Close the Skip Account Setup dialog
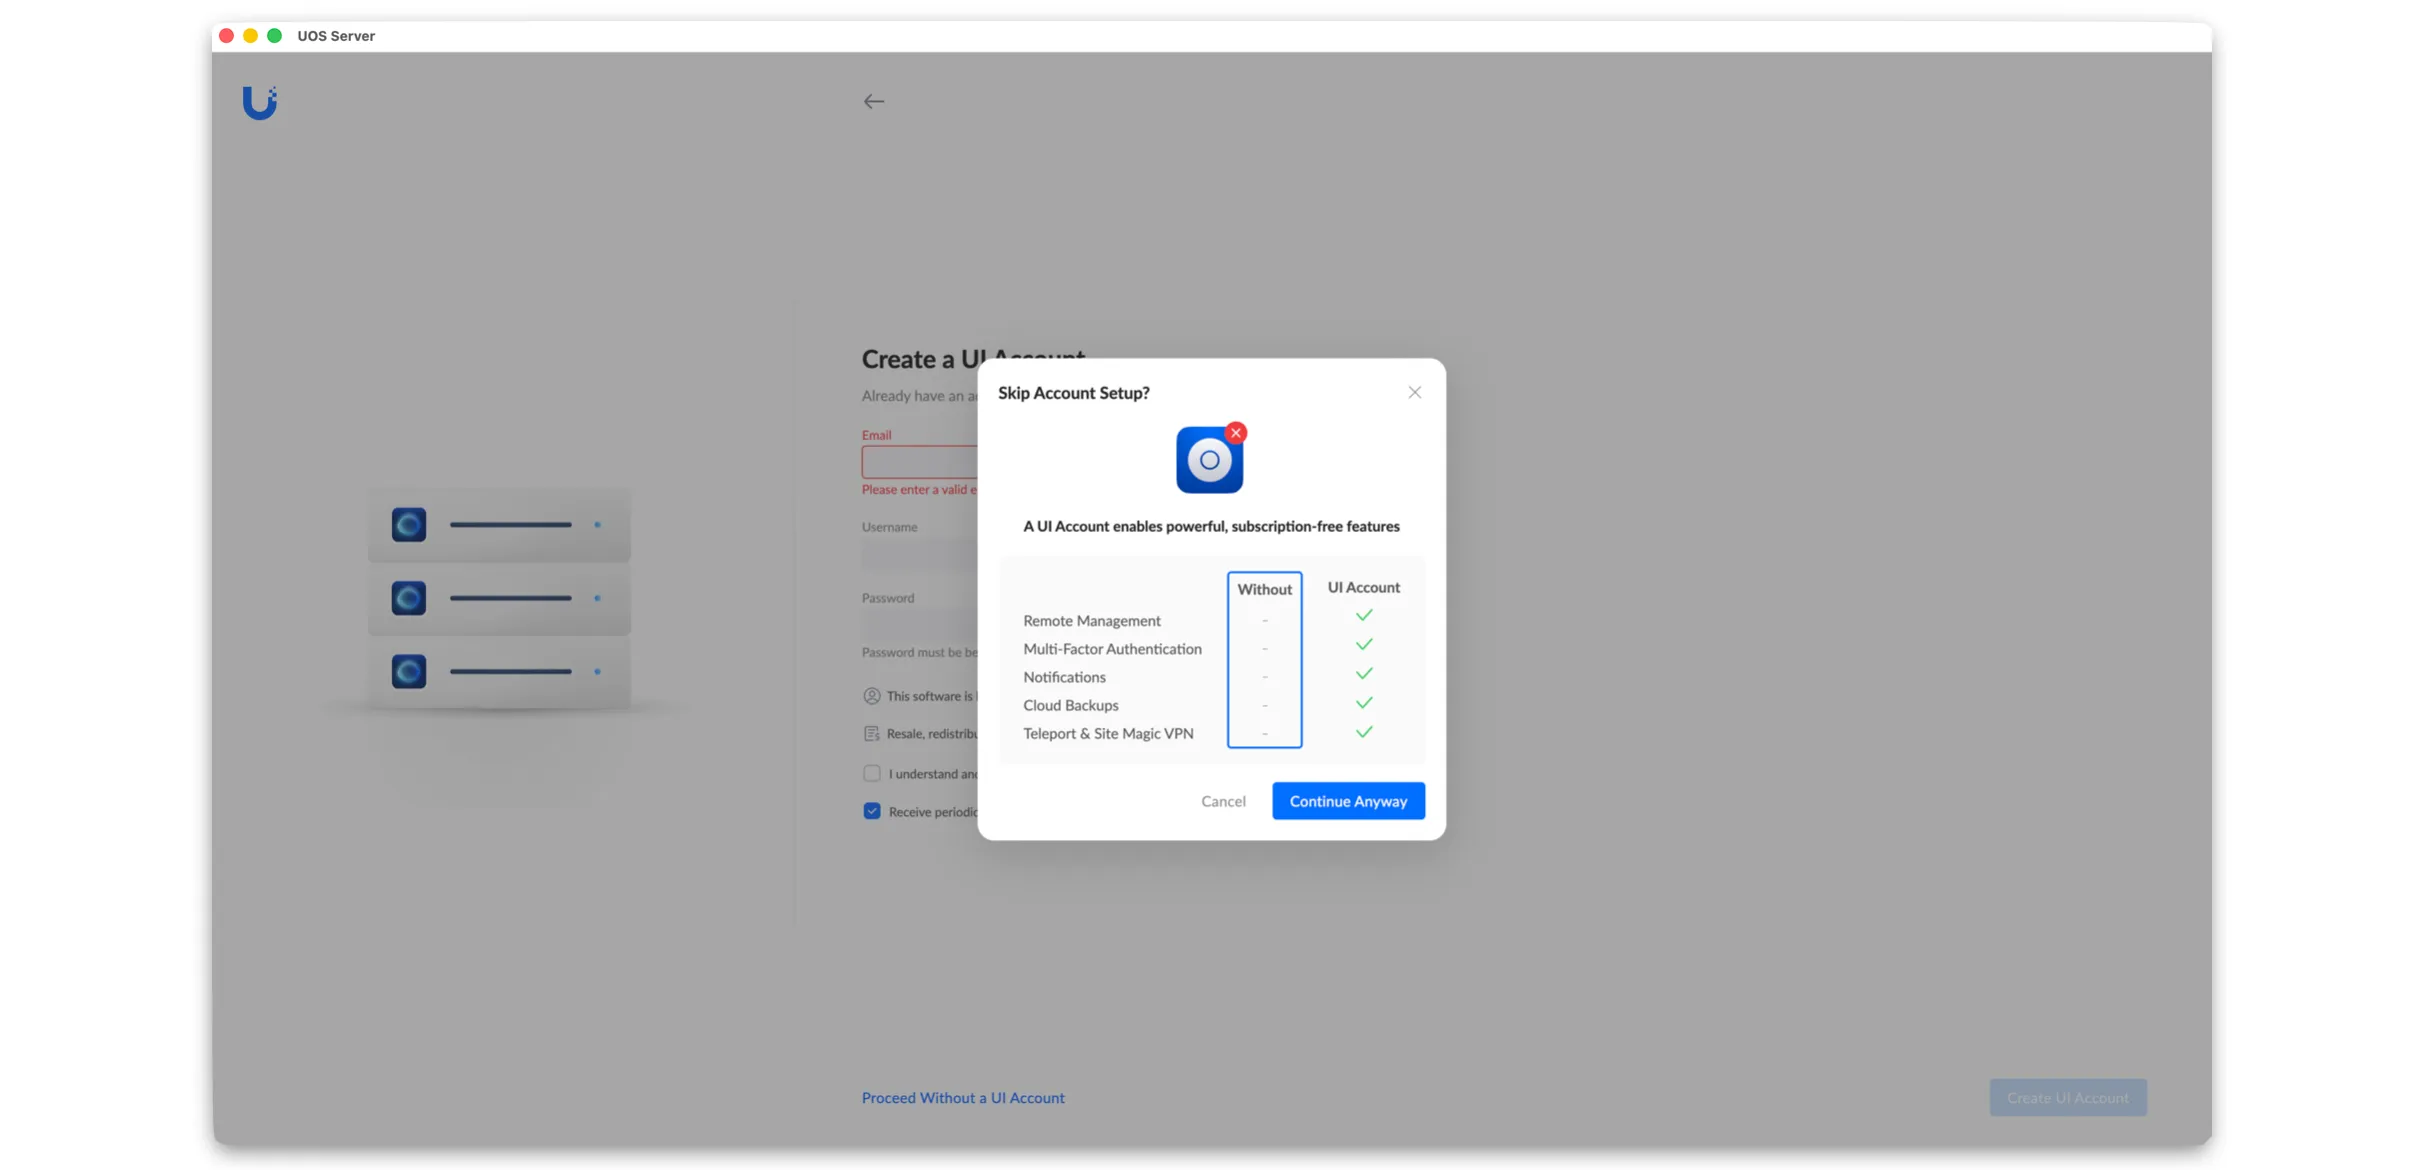This screenshot has width=2422, height=1170. [1414, 392]
